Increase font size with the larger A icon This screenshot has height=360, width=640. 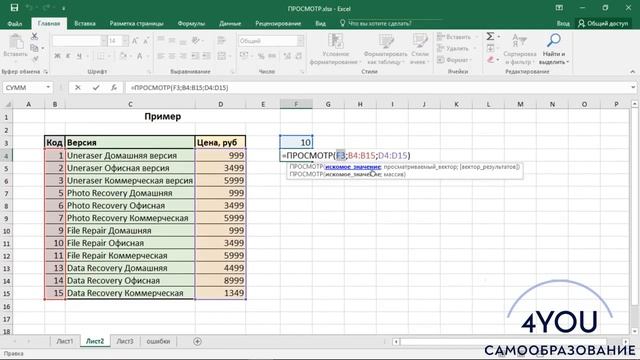136,41
